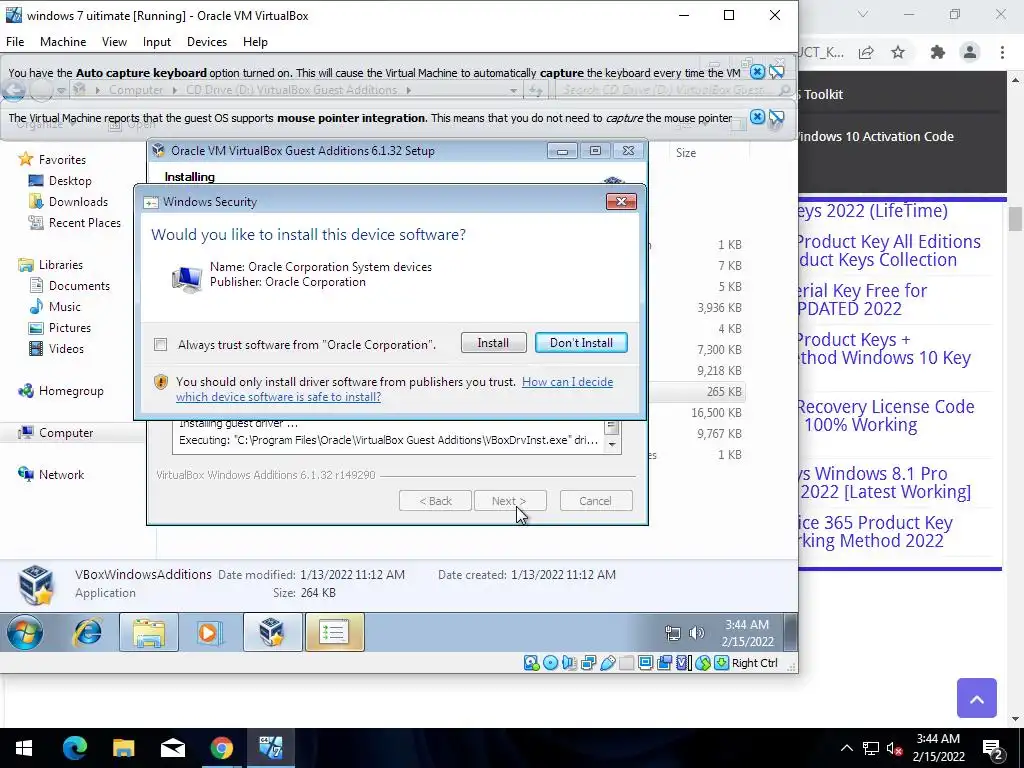Open 'Windows 8.1 Pro 2022 [Latest Working]' link

(x=884, y=483)
